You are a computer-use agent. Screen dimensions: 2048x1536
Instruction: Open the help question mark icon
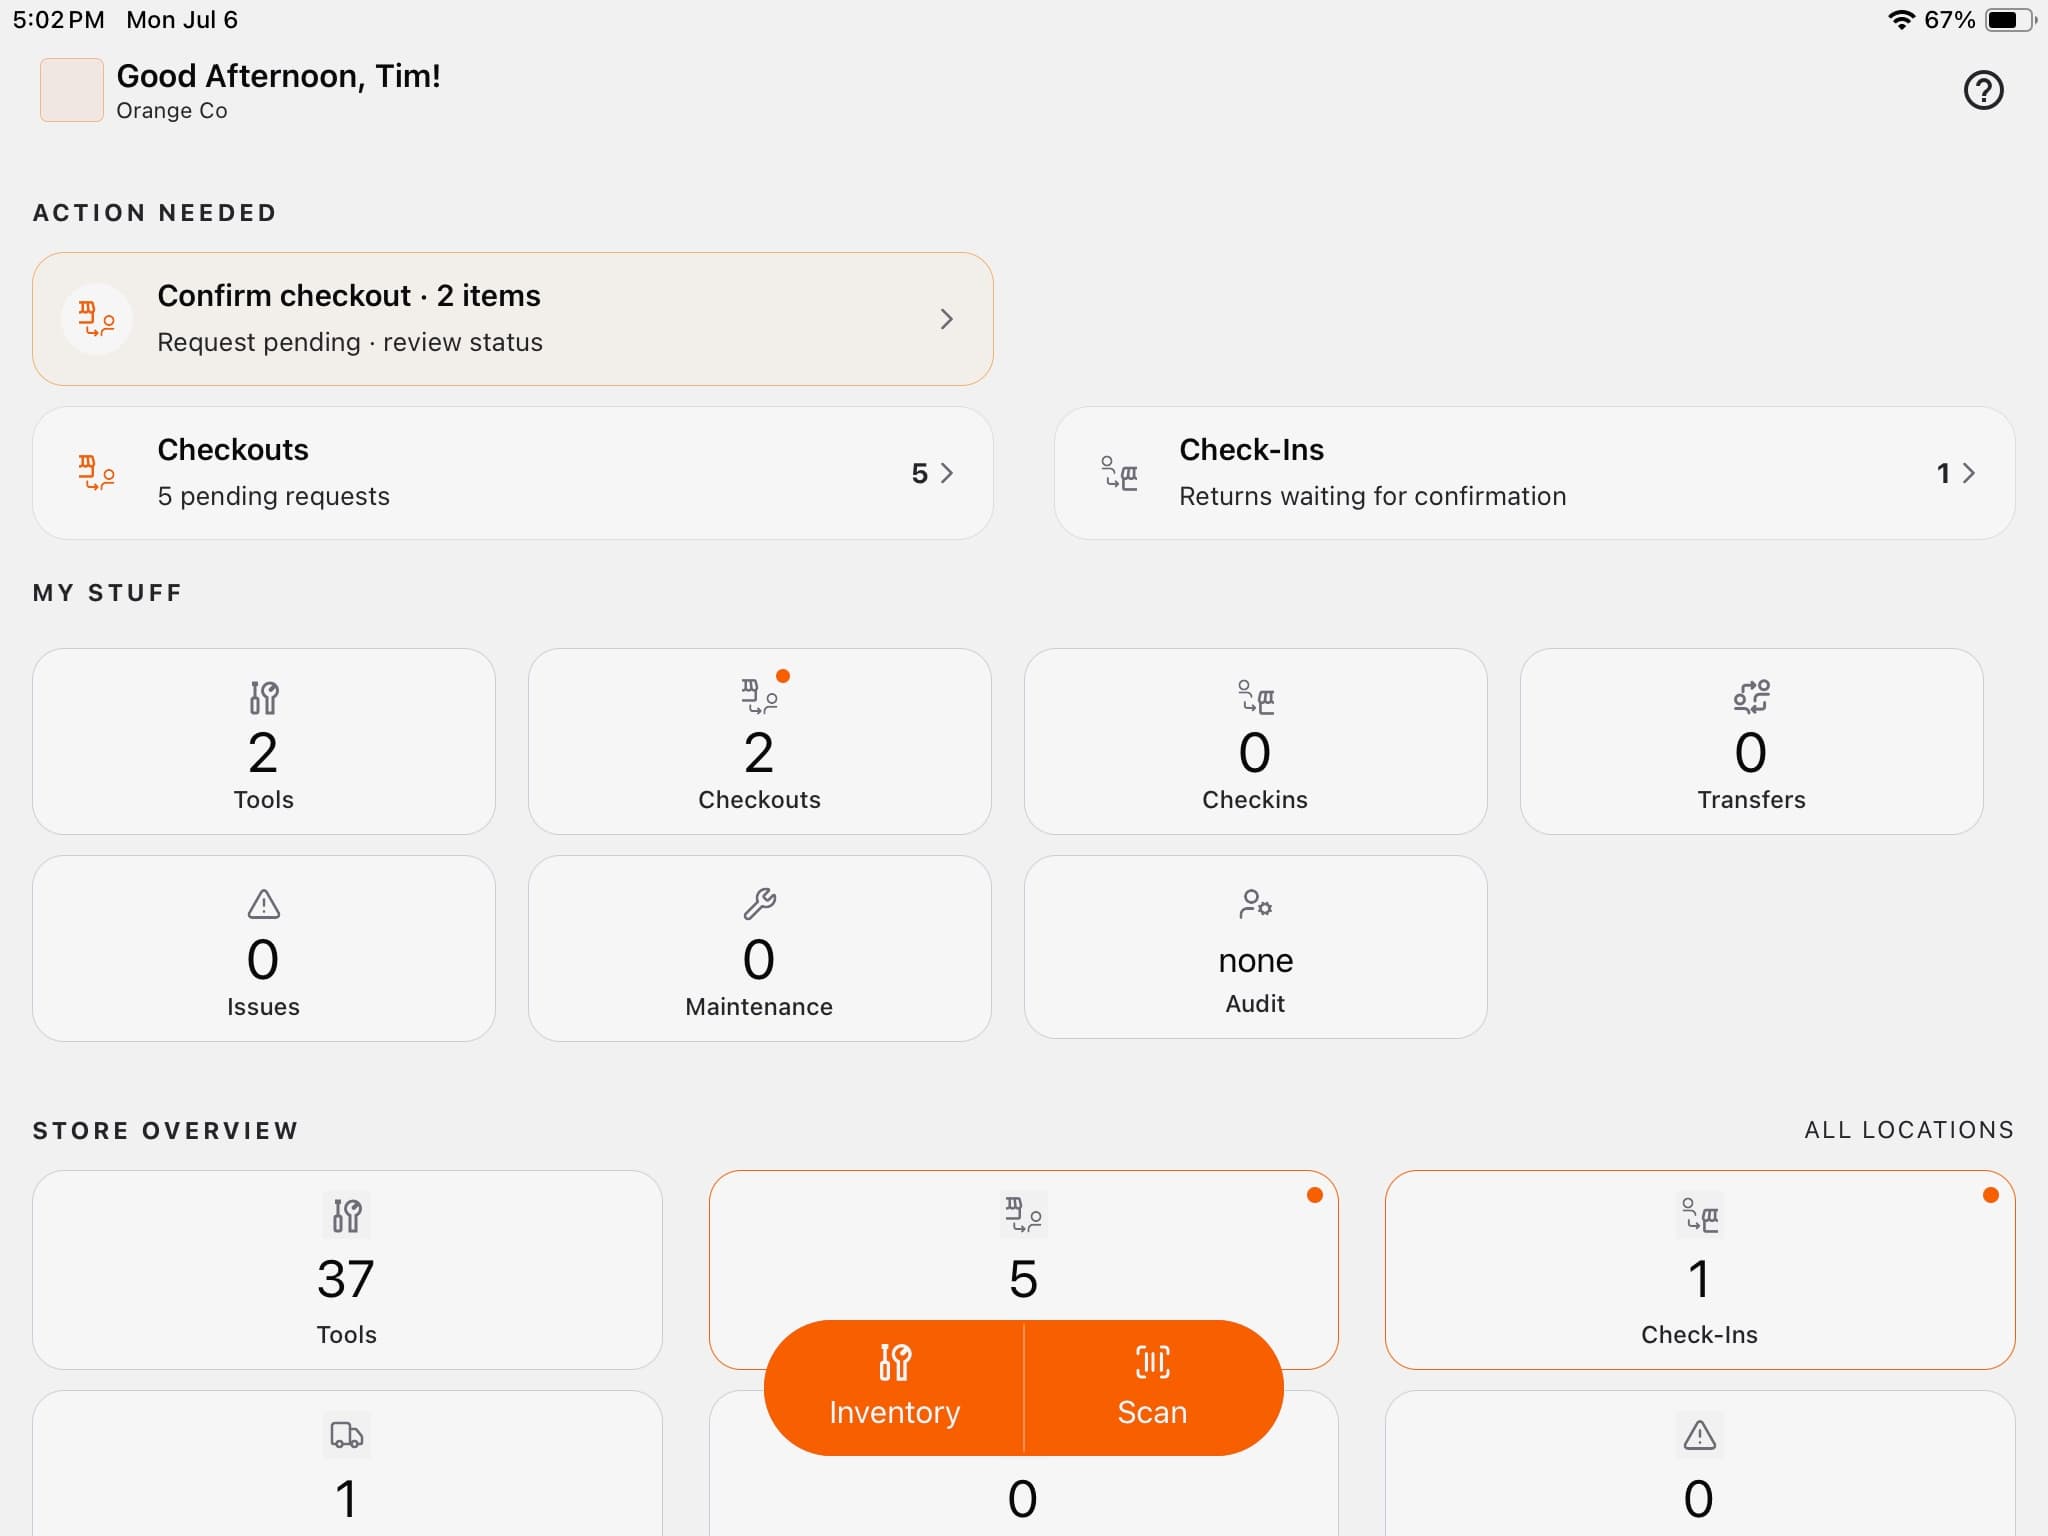[1983, 90]
